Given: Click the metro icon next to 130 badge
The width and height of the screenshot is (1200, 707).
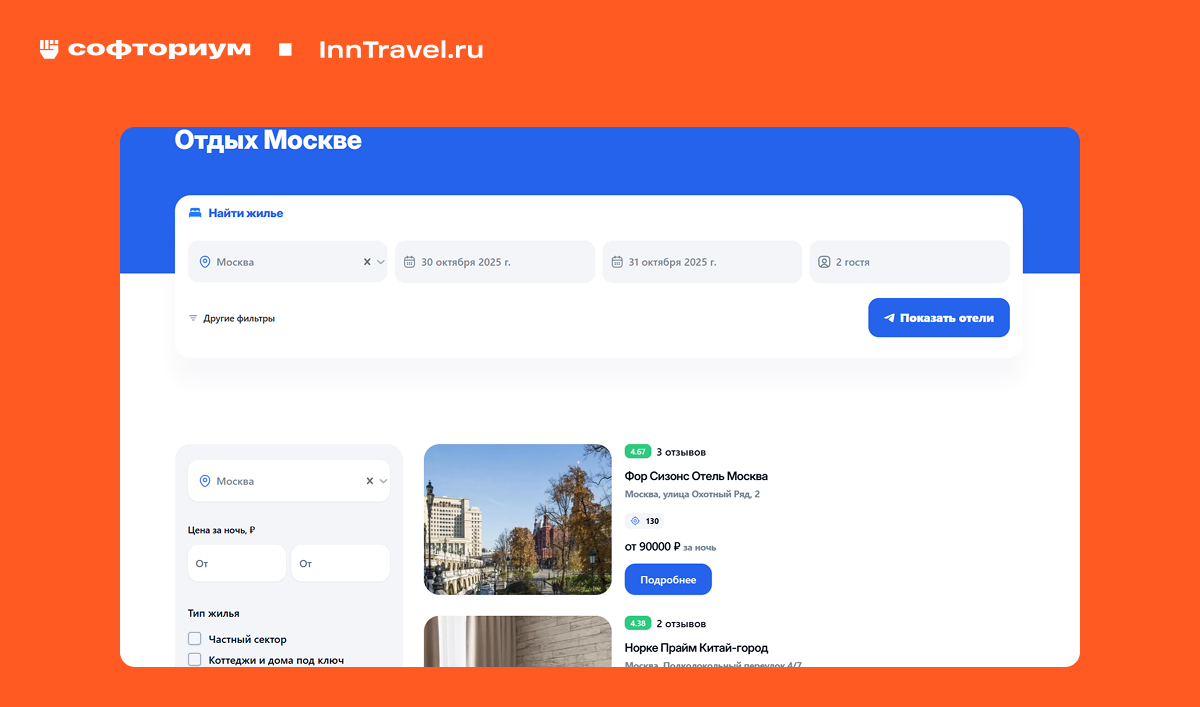Looking at the screenshot, I should click(x=634, y=520).
